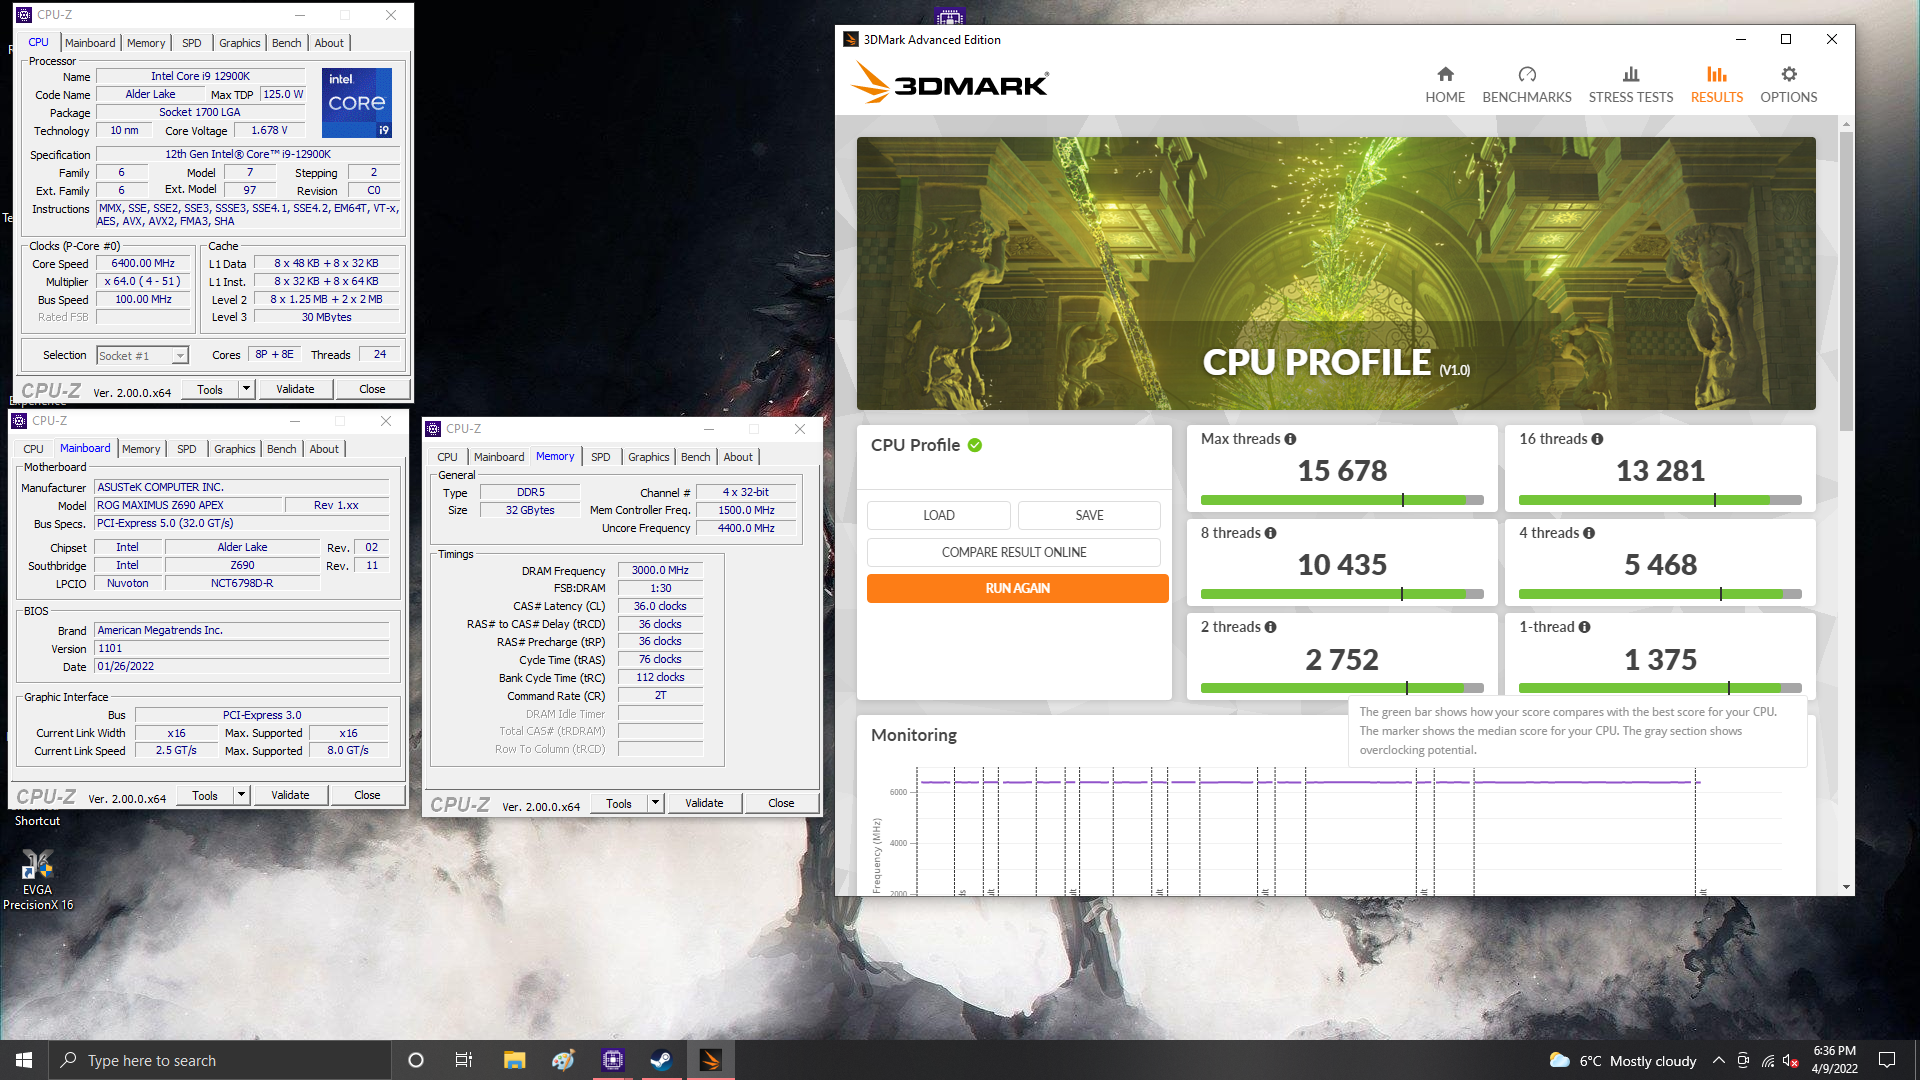Image resolution: width=1920 pixels, height=1080 pixels.
Task: Open the 3DMark Home icon
Action: point(1445,74)
